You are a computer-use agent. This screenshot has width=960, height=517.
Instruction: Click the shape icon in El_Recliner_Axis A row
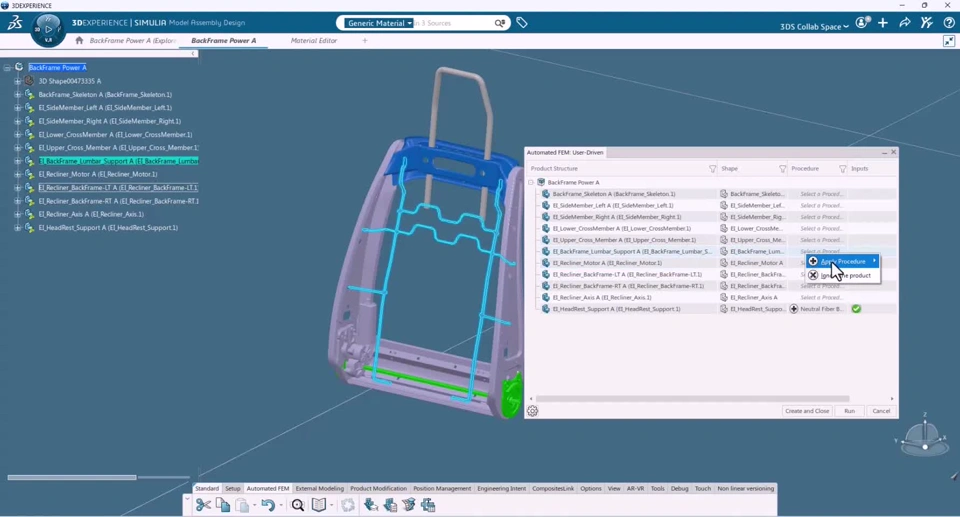[x=724, y=297]
